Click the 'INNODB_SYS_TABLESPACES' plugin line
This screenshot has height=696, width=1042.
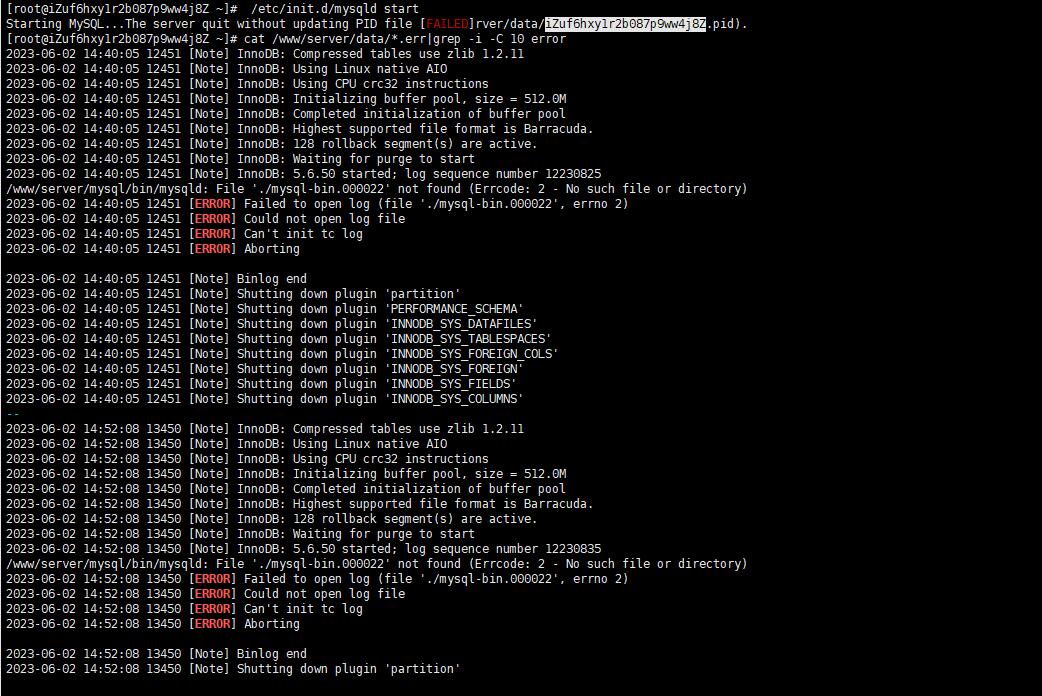pos(278,339)
